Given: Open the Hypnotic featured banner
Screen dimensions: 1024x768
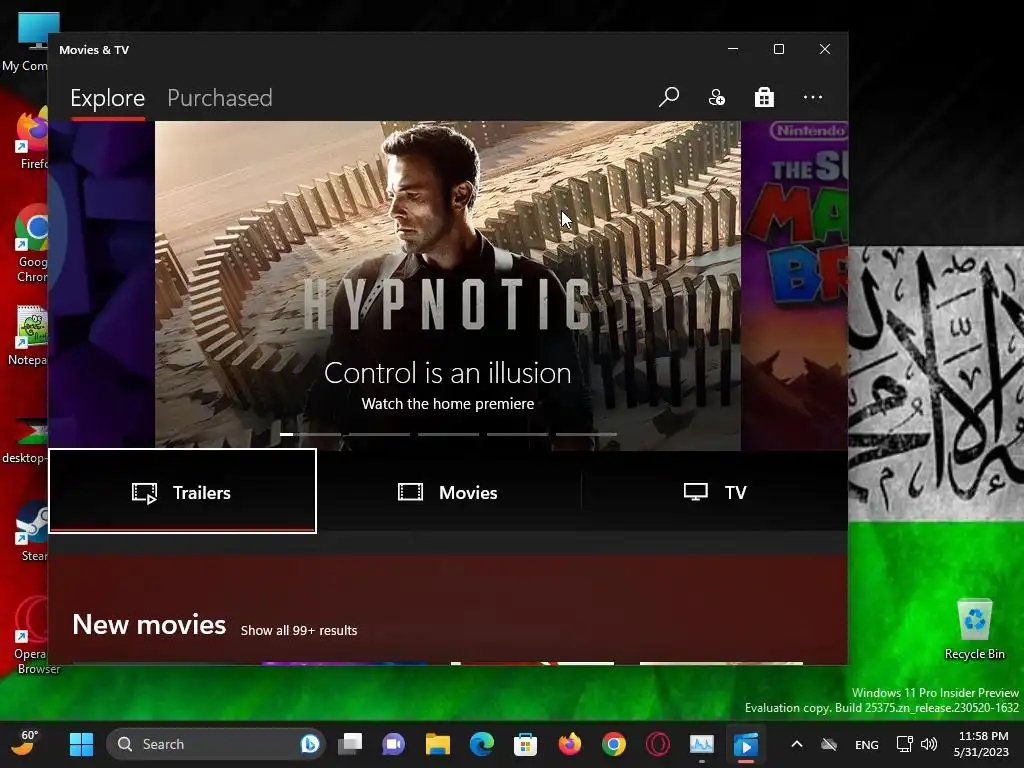Looking at the screenshot, I should point(447,285).
